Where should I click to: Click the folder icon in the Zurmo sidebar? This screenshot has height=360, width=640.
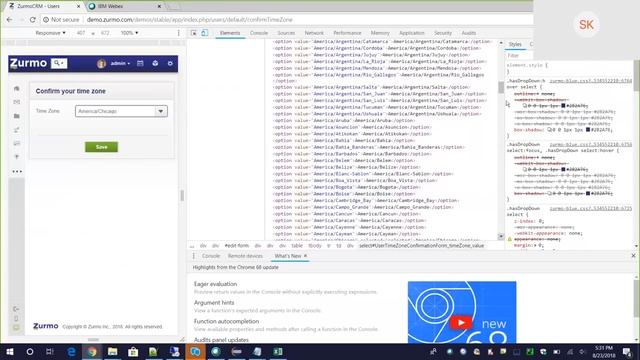(x=16, y=116)
